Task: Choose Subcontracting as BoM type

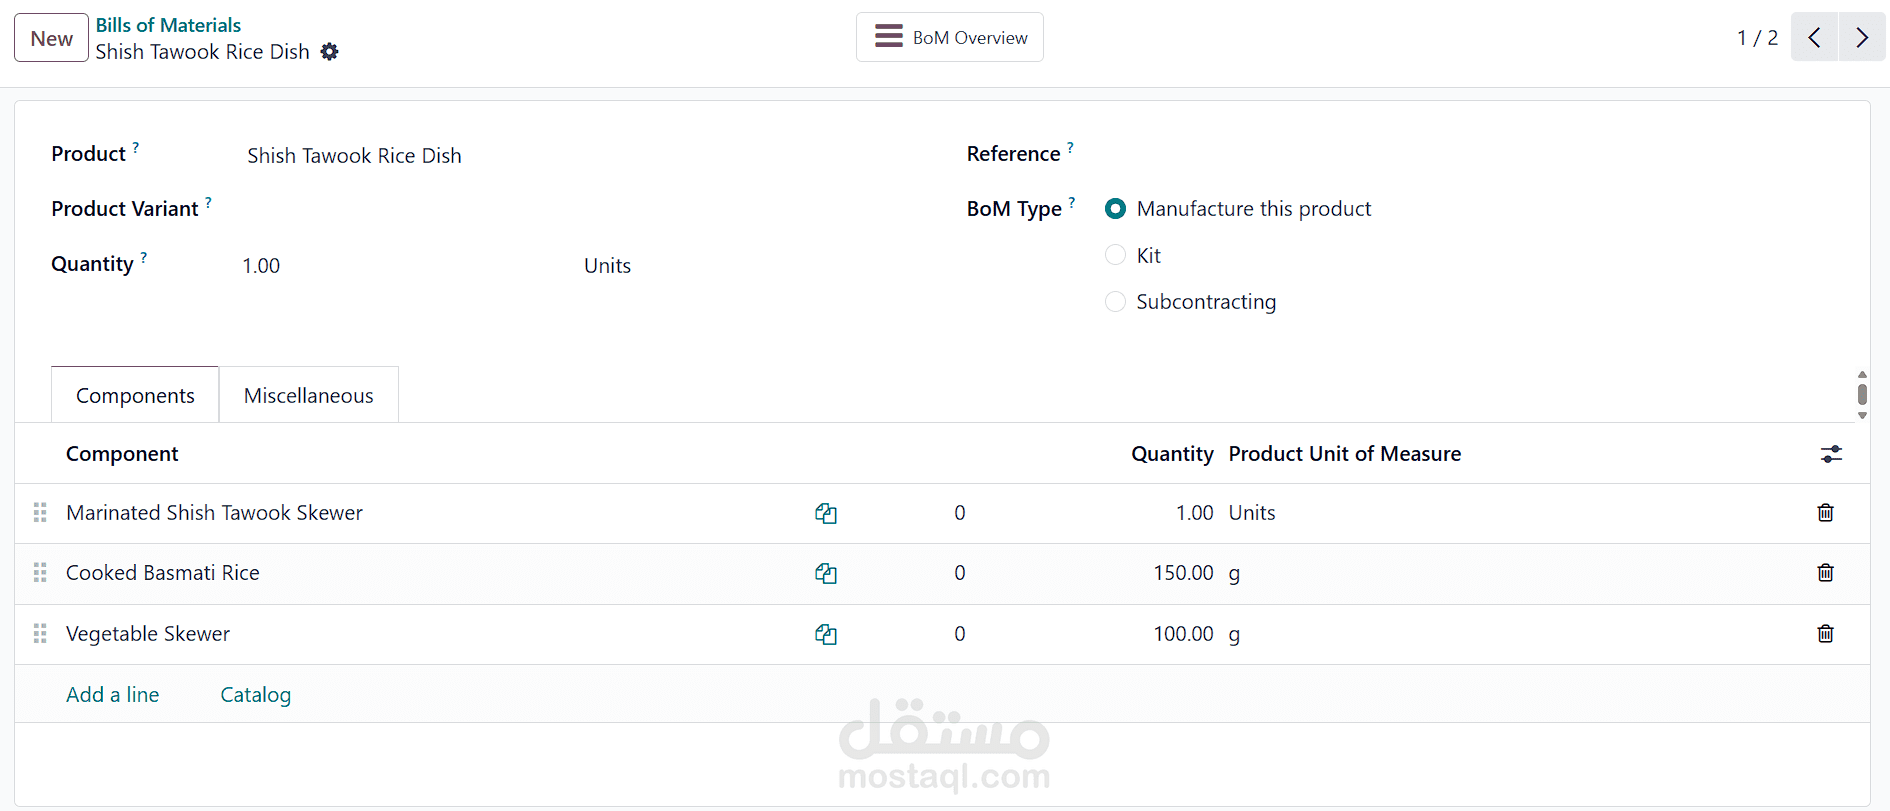Action: coord(1116,302)
